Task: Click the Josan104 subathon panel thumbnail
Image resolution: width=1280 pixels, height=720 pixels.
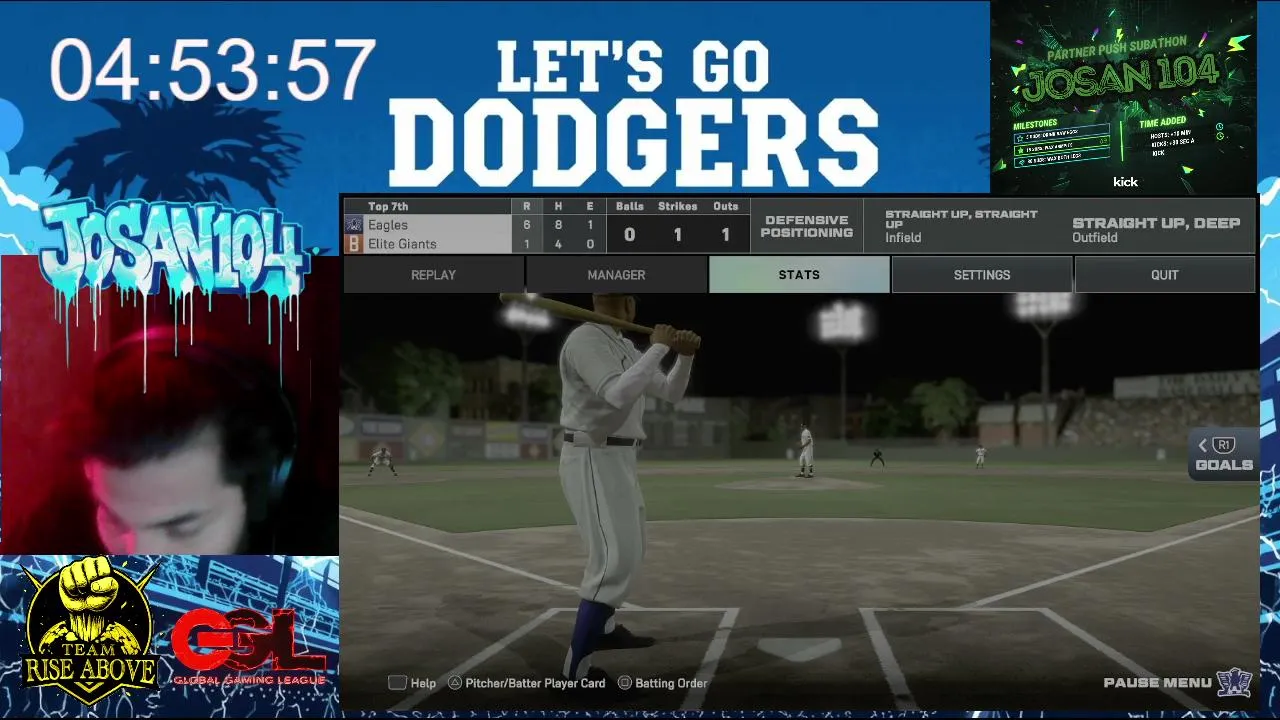Action: pyautogui.click(x=1123, y=97)
